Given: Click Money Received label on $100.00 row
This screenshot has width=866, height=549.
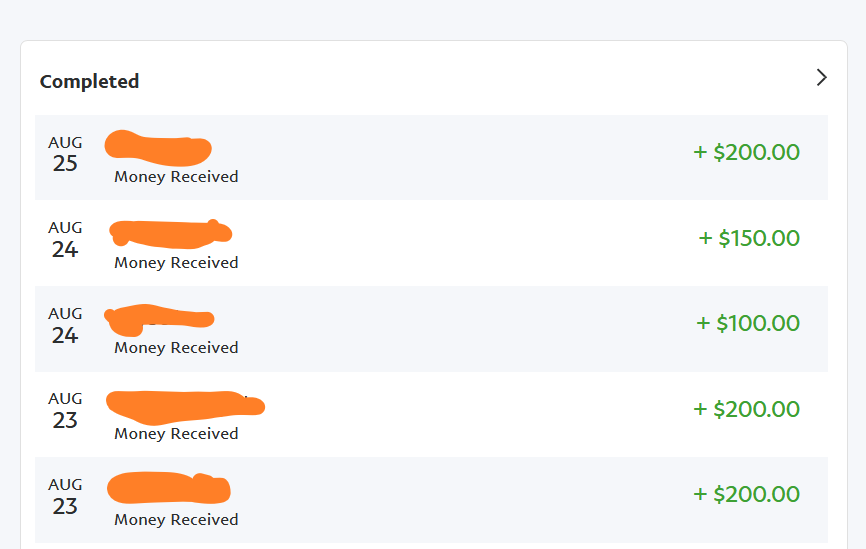Looking at the screenshot, I should pyautogui.click(x=176, y=348).
